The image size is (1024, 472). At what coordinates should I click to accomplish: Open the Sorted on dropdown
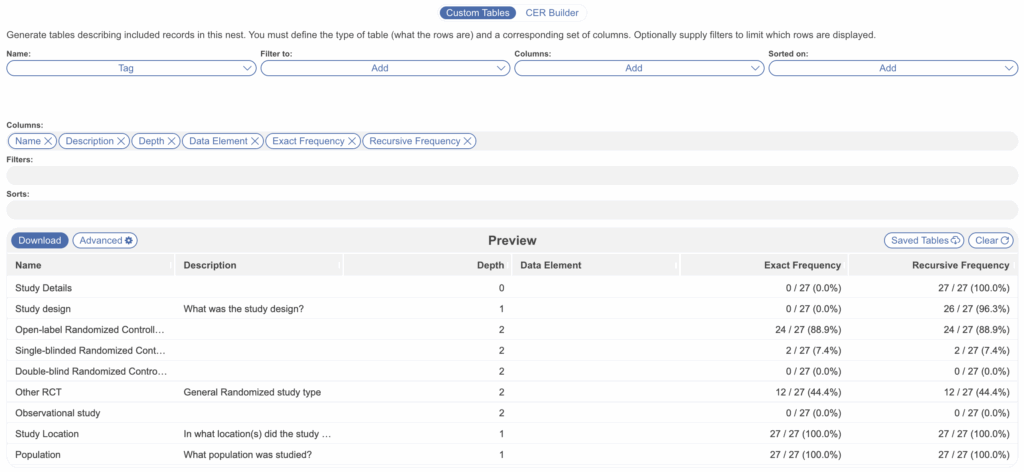coord(893,68)
